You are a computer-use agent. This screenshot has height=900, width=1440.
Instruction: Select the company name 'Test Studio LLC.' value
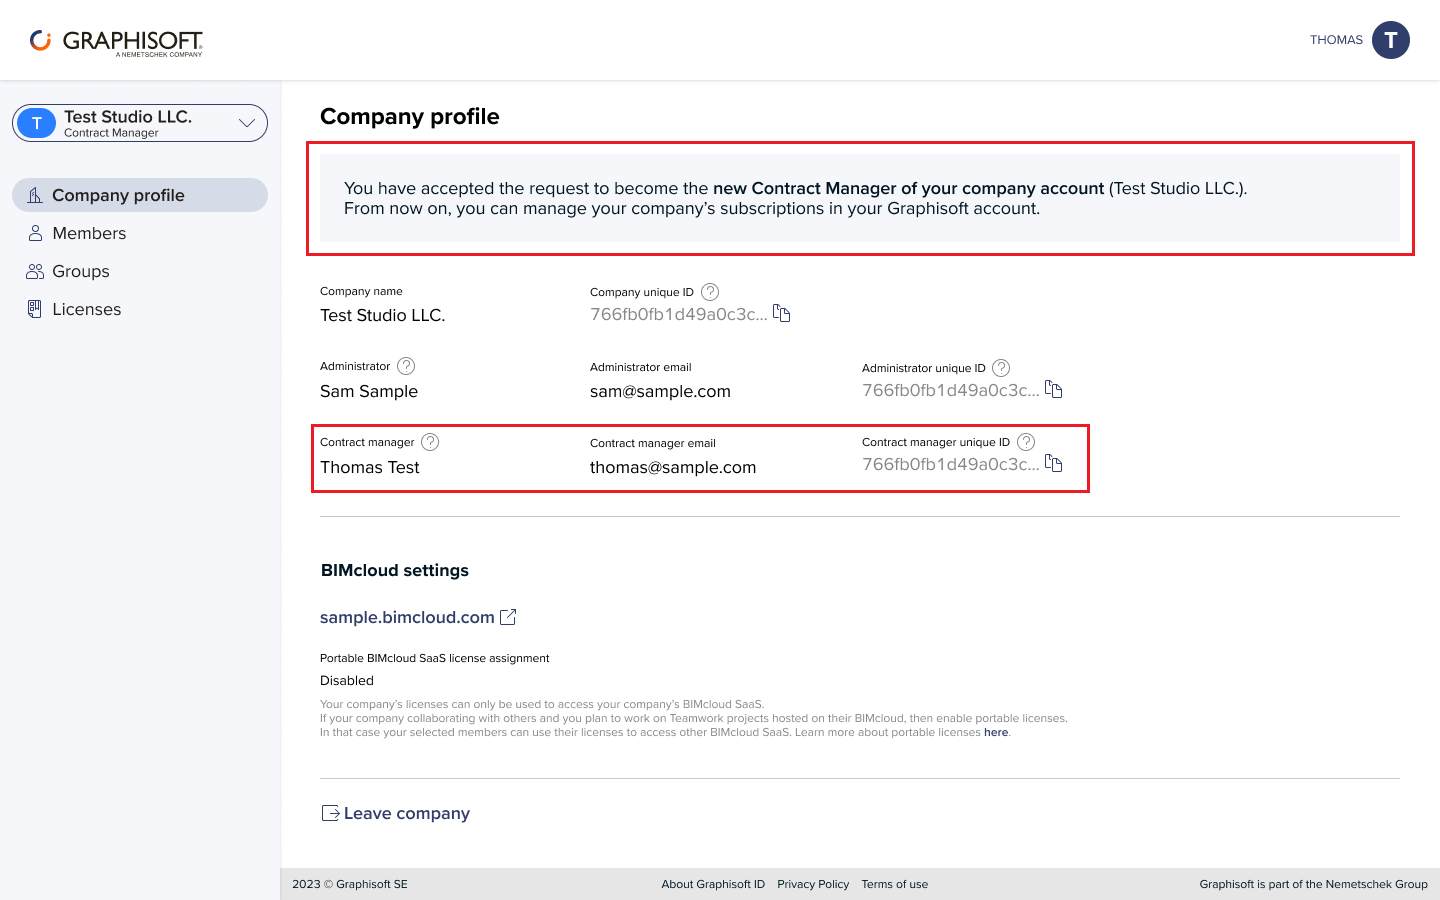tap(383, 315)
